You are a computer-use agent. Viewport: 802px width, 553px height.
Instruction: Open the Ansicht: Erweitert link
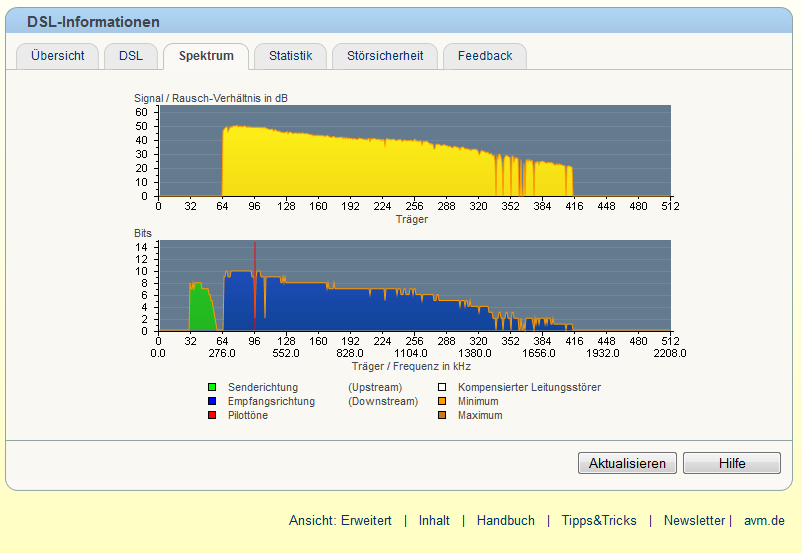click(x=340, y=520)
